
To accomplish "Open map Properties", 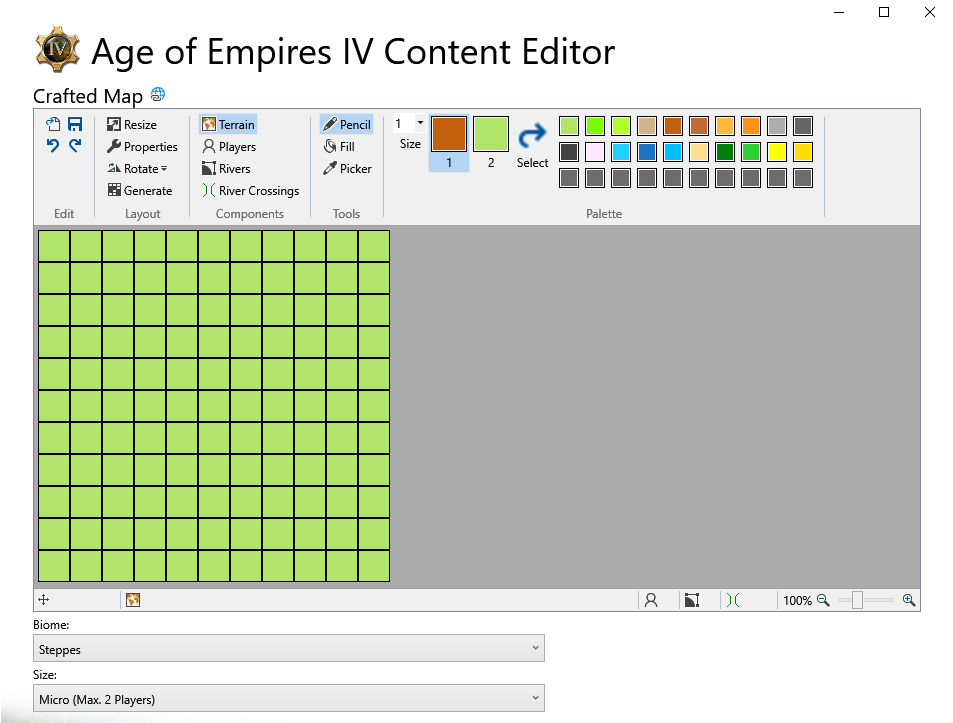I will (142, 146).
